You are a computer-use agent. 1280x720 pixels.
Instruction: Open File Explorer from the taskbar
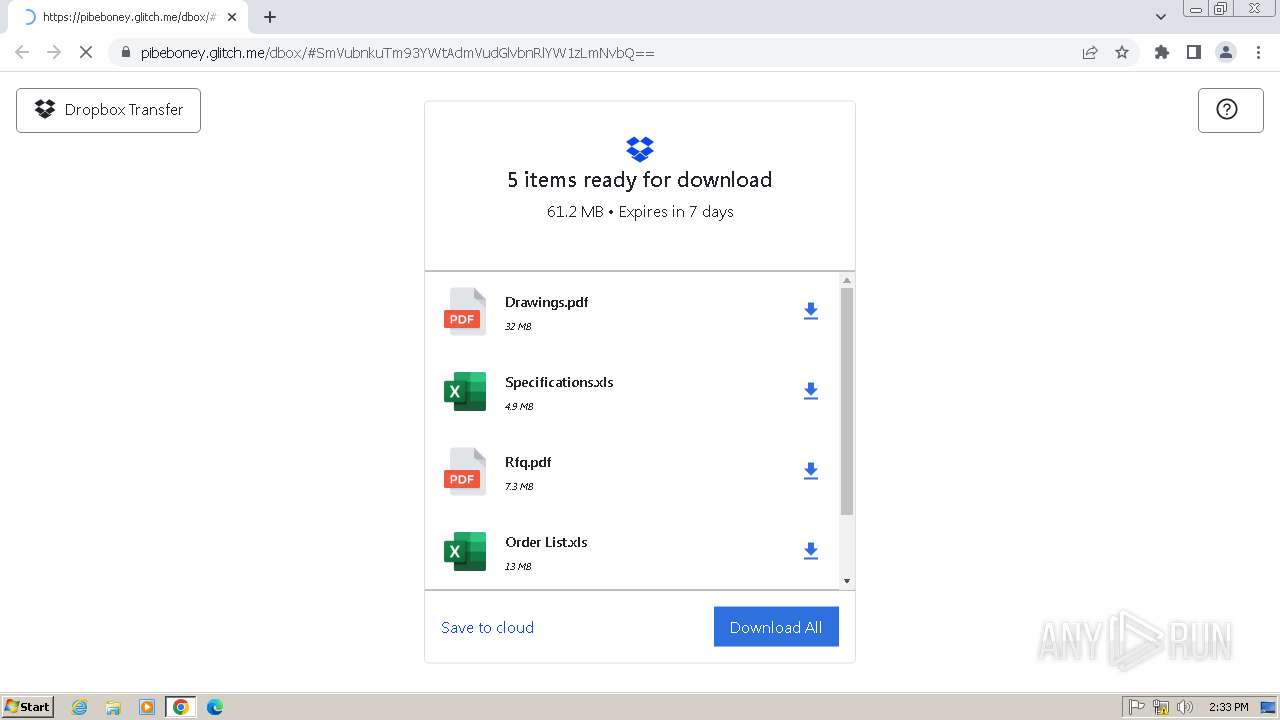[113, 707]
